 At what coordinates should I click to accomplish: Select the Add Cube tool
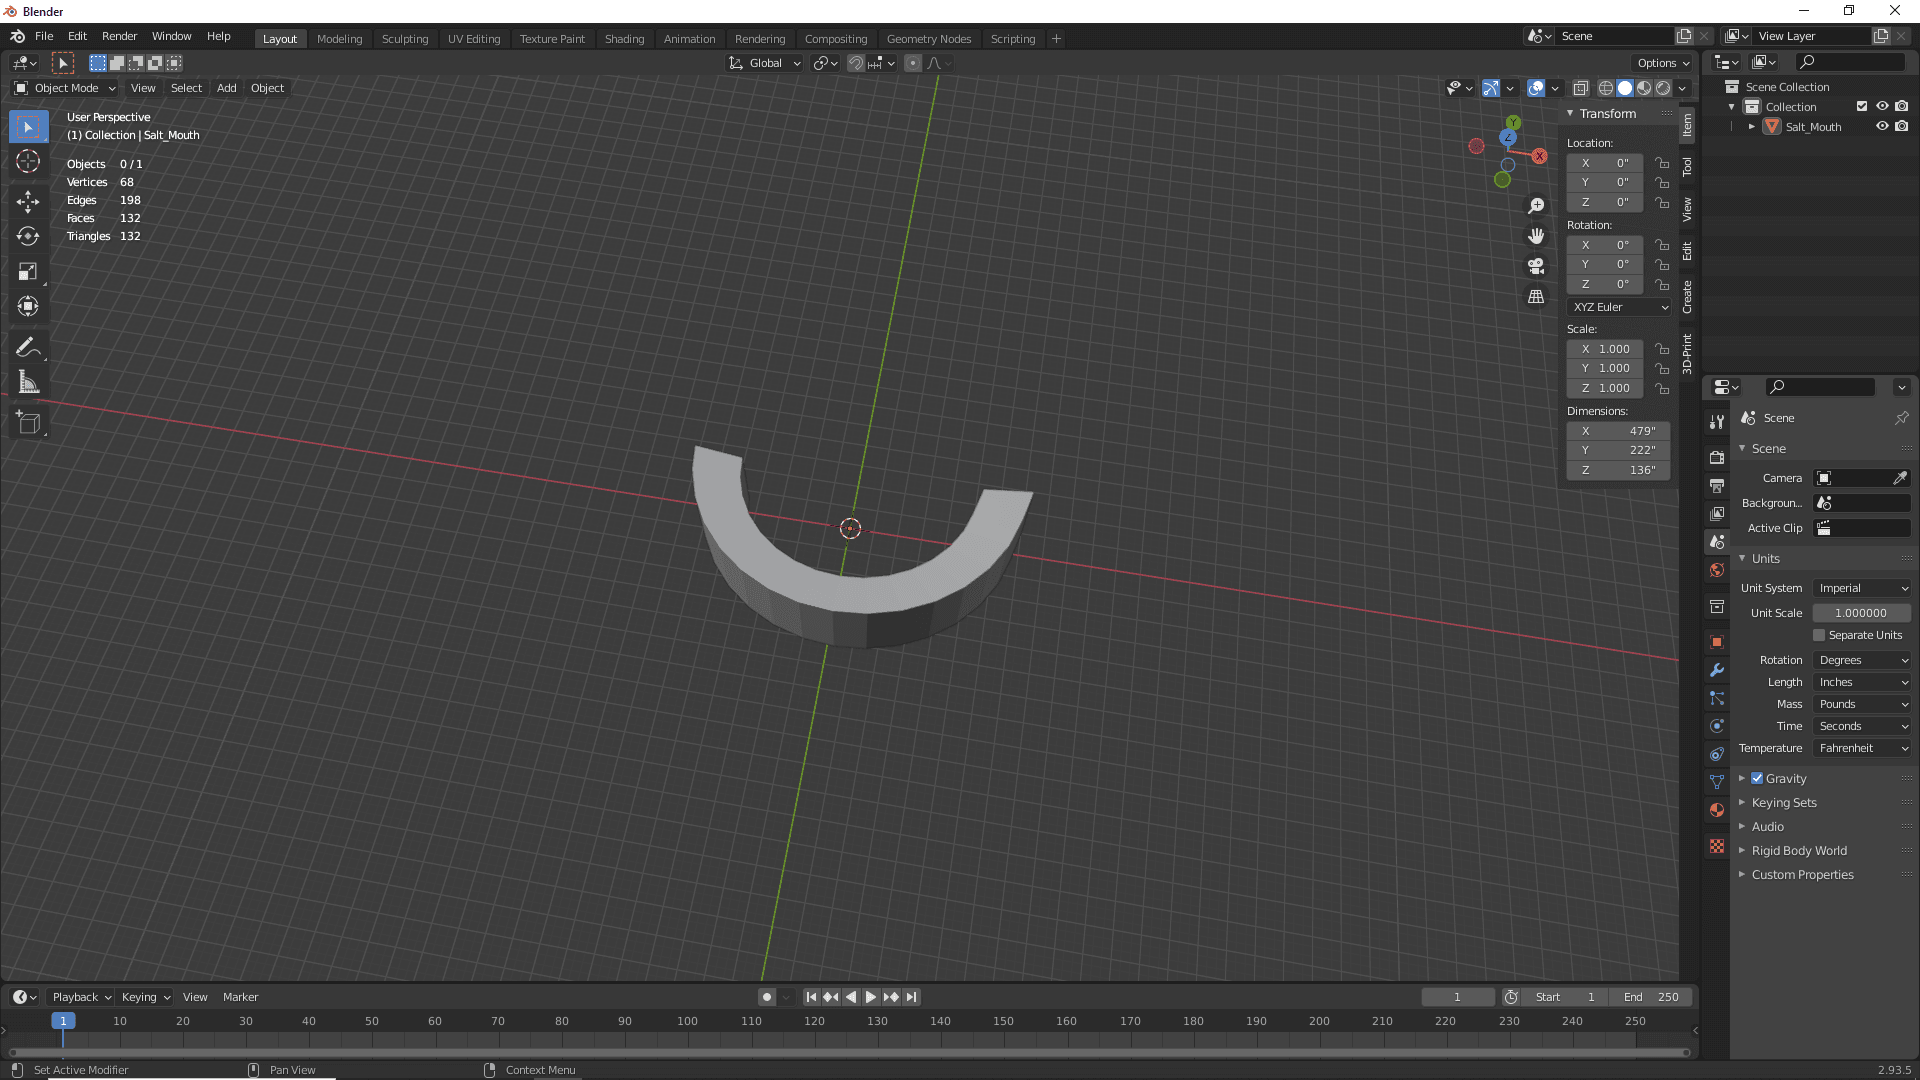[x=28, y=423]
